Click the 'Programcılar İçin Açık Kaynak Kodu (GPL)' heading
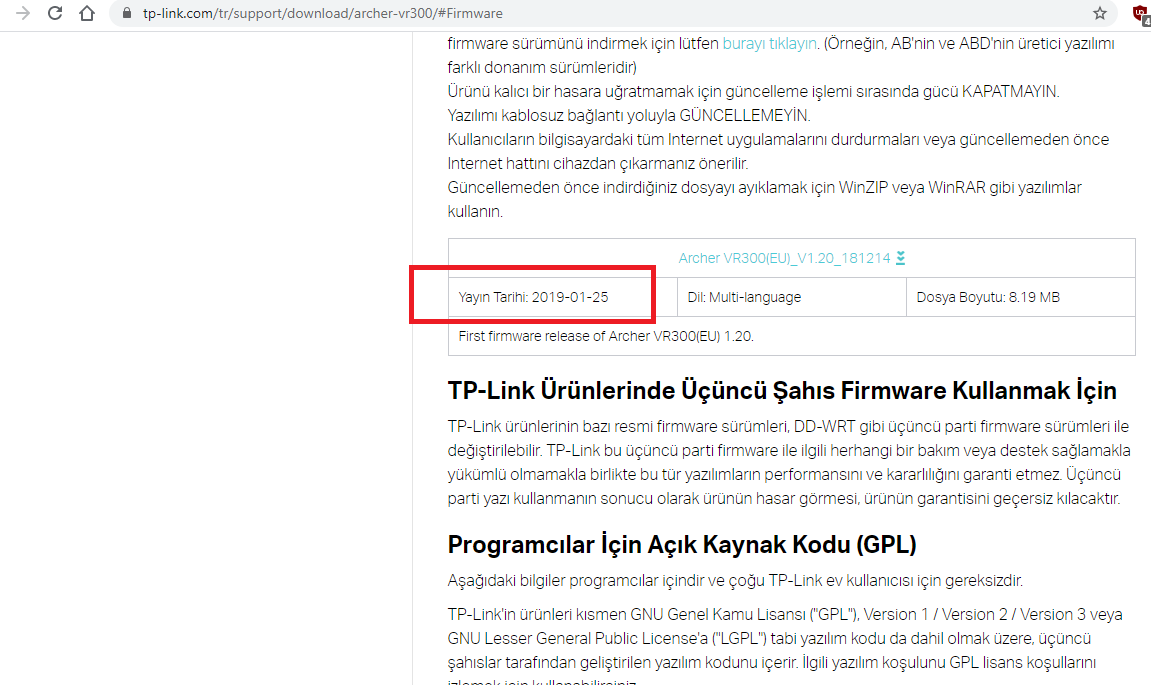This screenshot has width=1151, height=685. click(682, 545)
